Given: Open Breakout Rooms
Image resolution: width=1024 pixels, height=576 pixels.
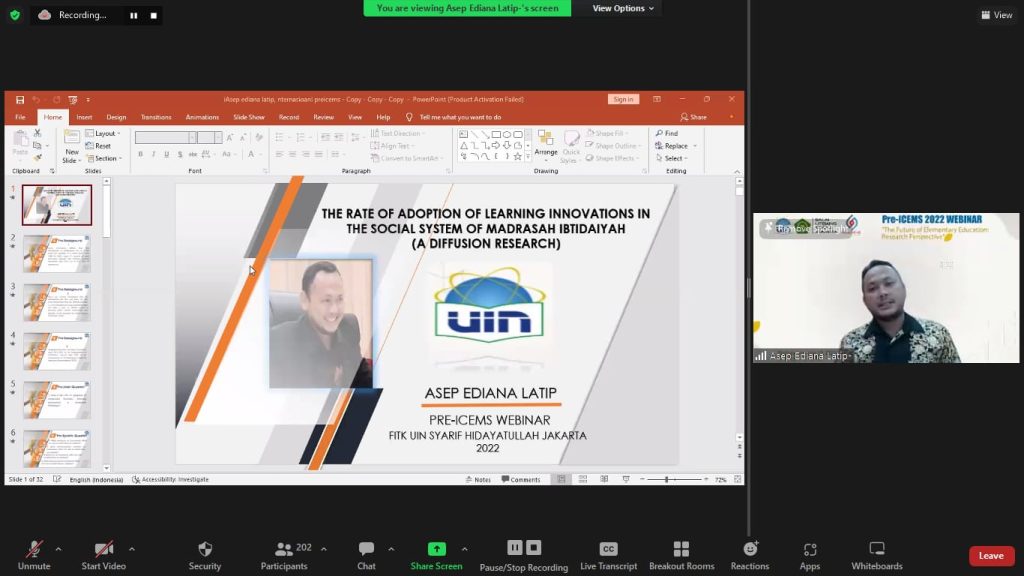Looking at the screenshot, I should [681, 556].
